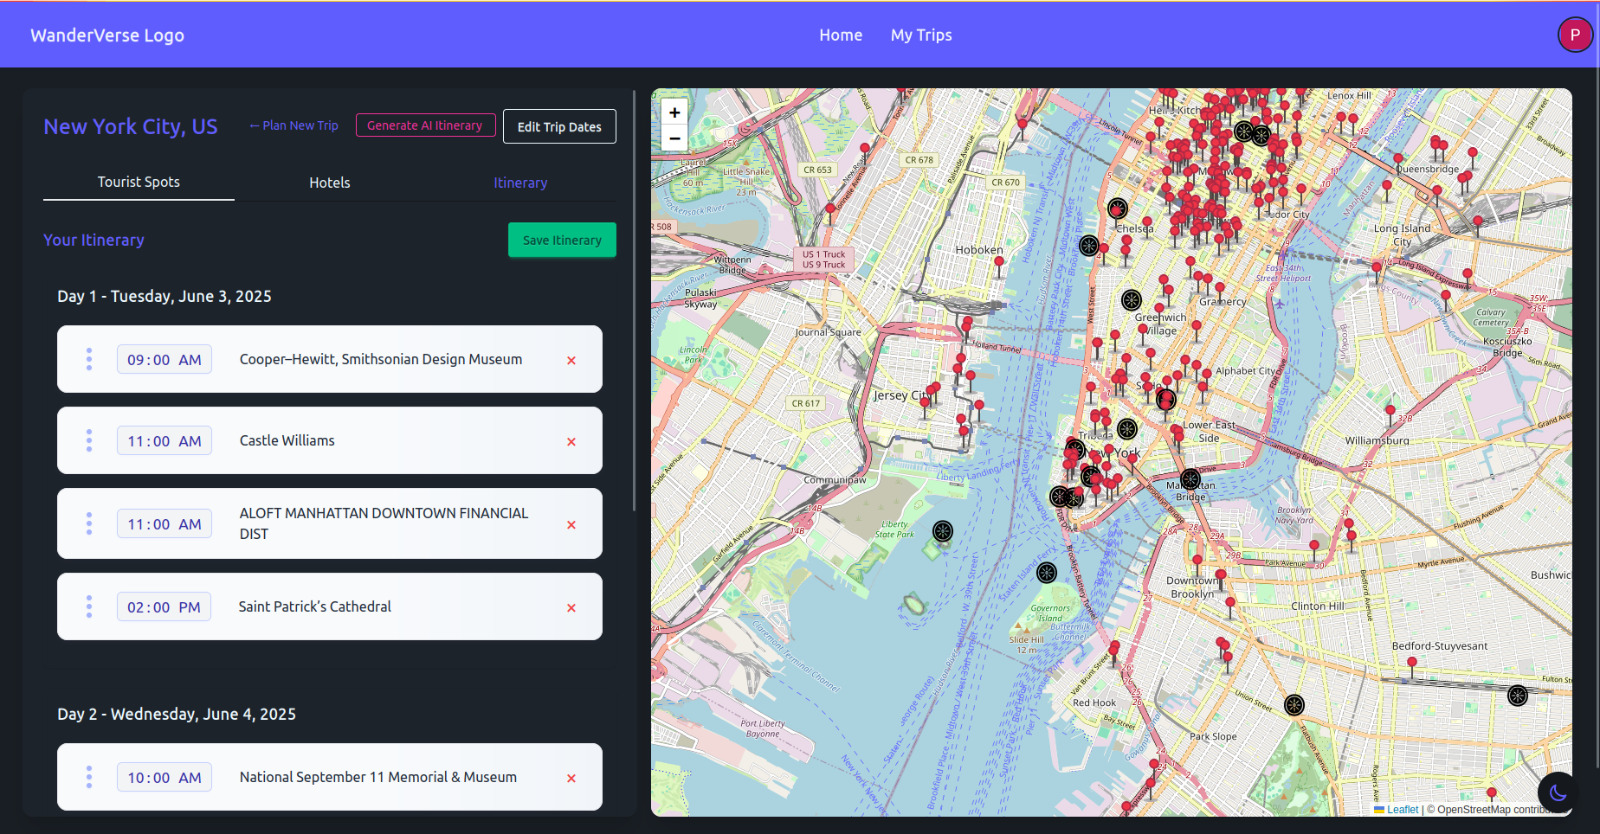Follow the Plan New Trip link
The height and width of the screenshot is (834, 1600).
click(x=294, y=126)
